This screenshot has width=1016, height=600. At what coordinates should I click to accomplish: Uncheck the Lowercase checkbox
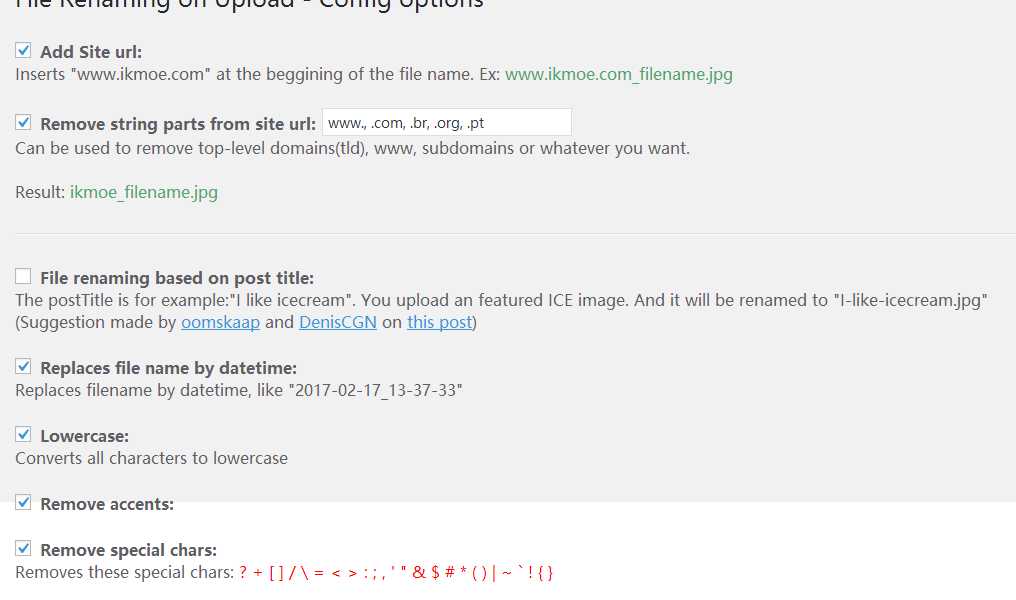(24, 435)
